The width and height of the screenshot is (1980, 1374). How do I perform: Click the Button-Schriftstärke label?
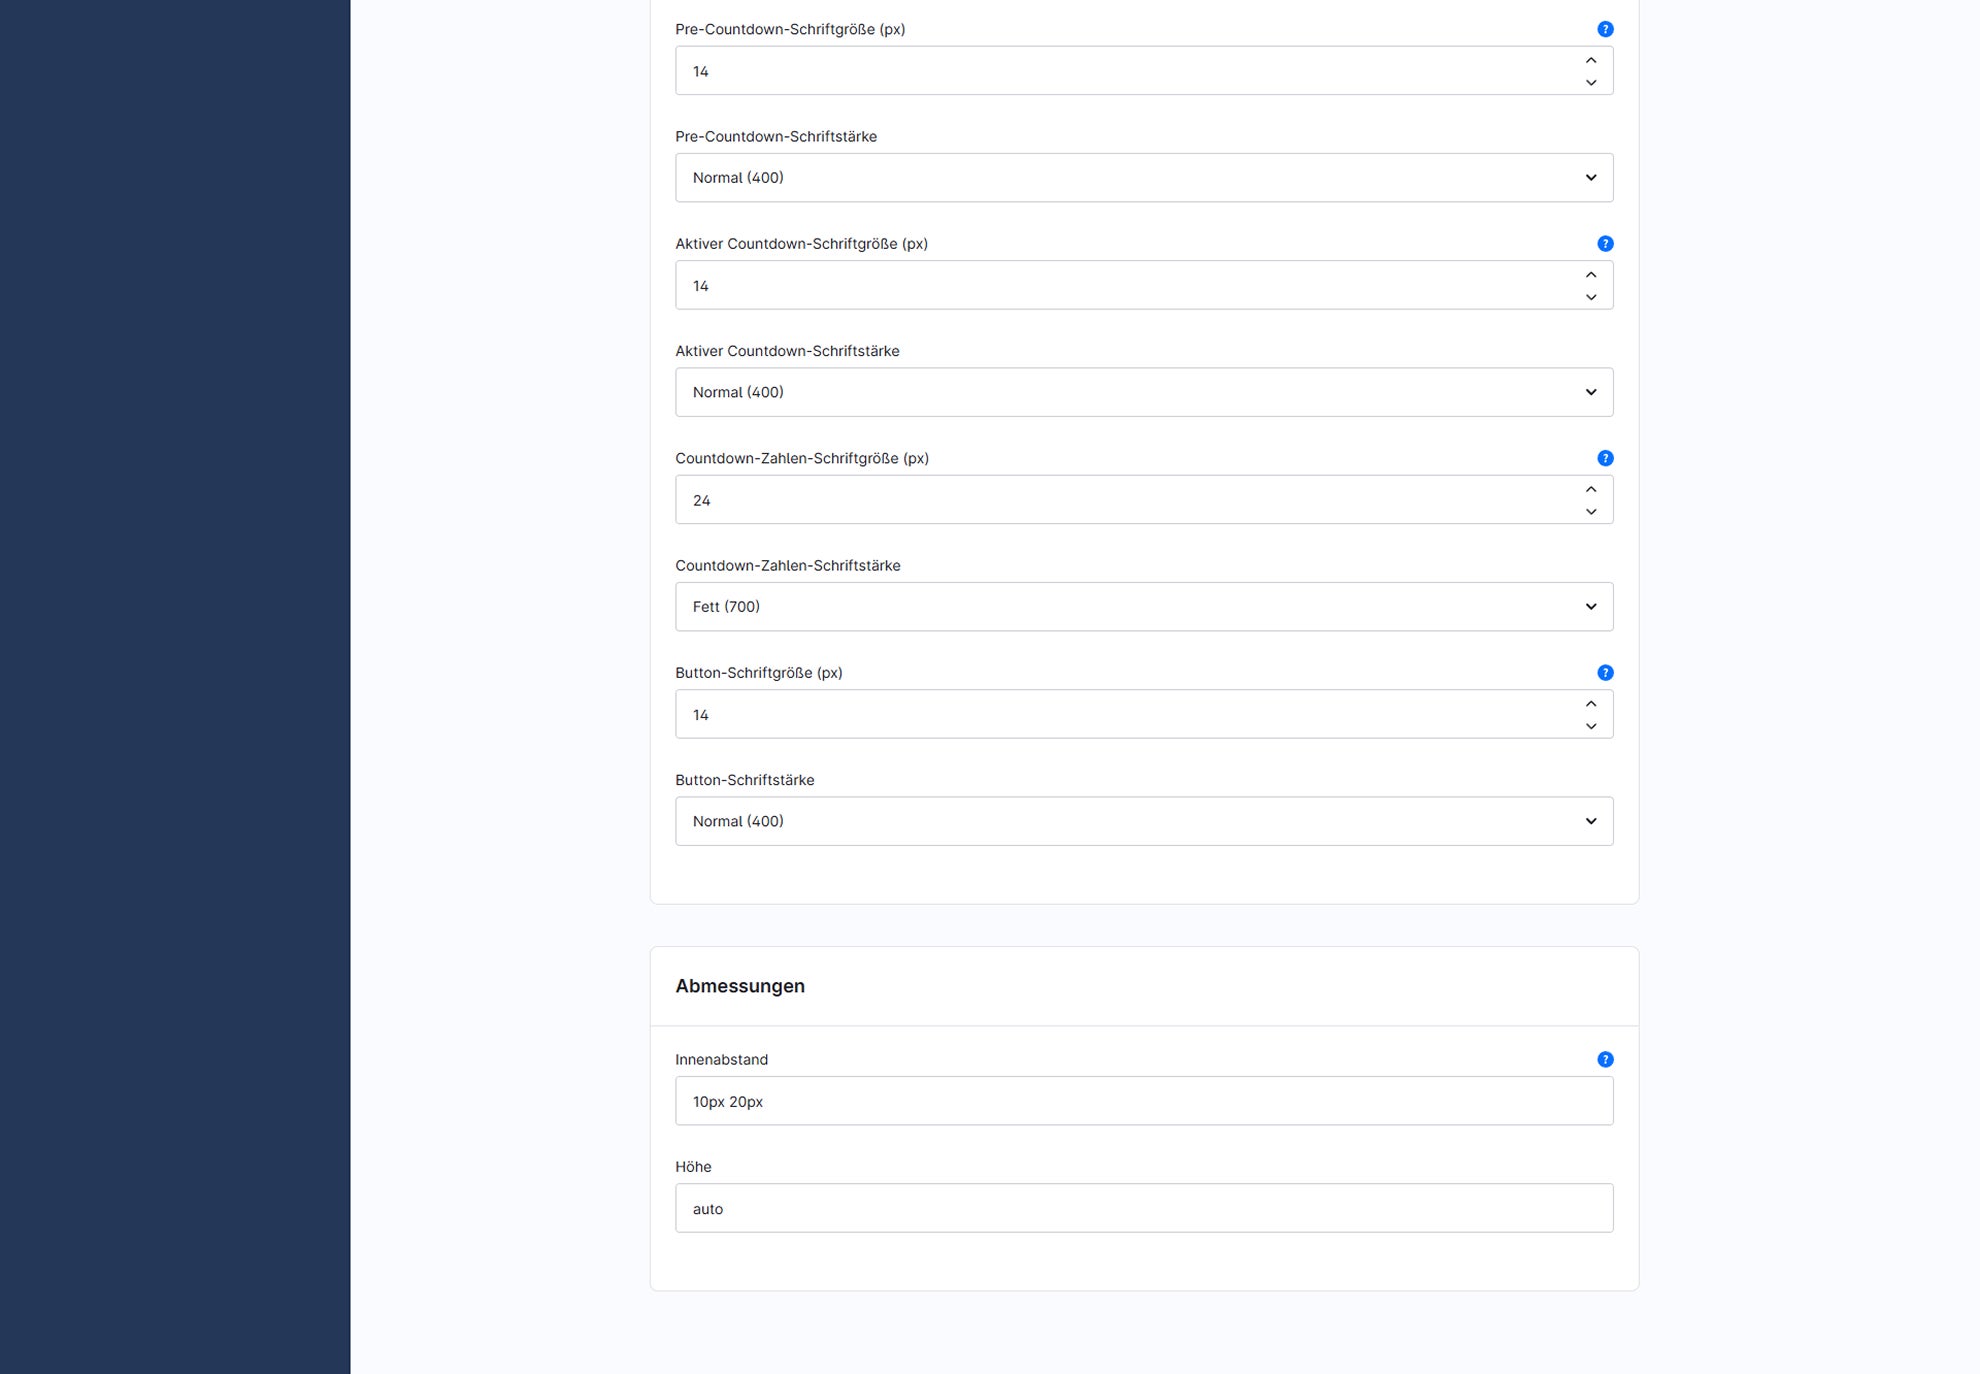coord(745,780)
